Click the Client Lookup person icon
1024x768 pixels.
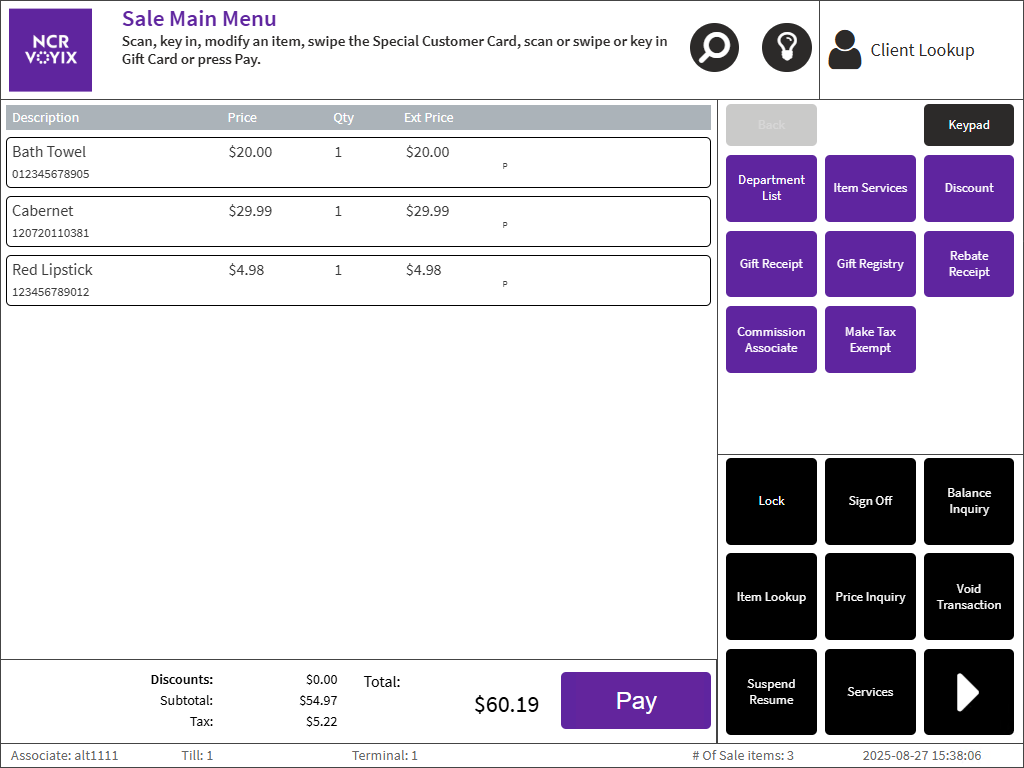[845, 50]
